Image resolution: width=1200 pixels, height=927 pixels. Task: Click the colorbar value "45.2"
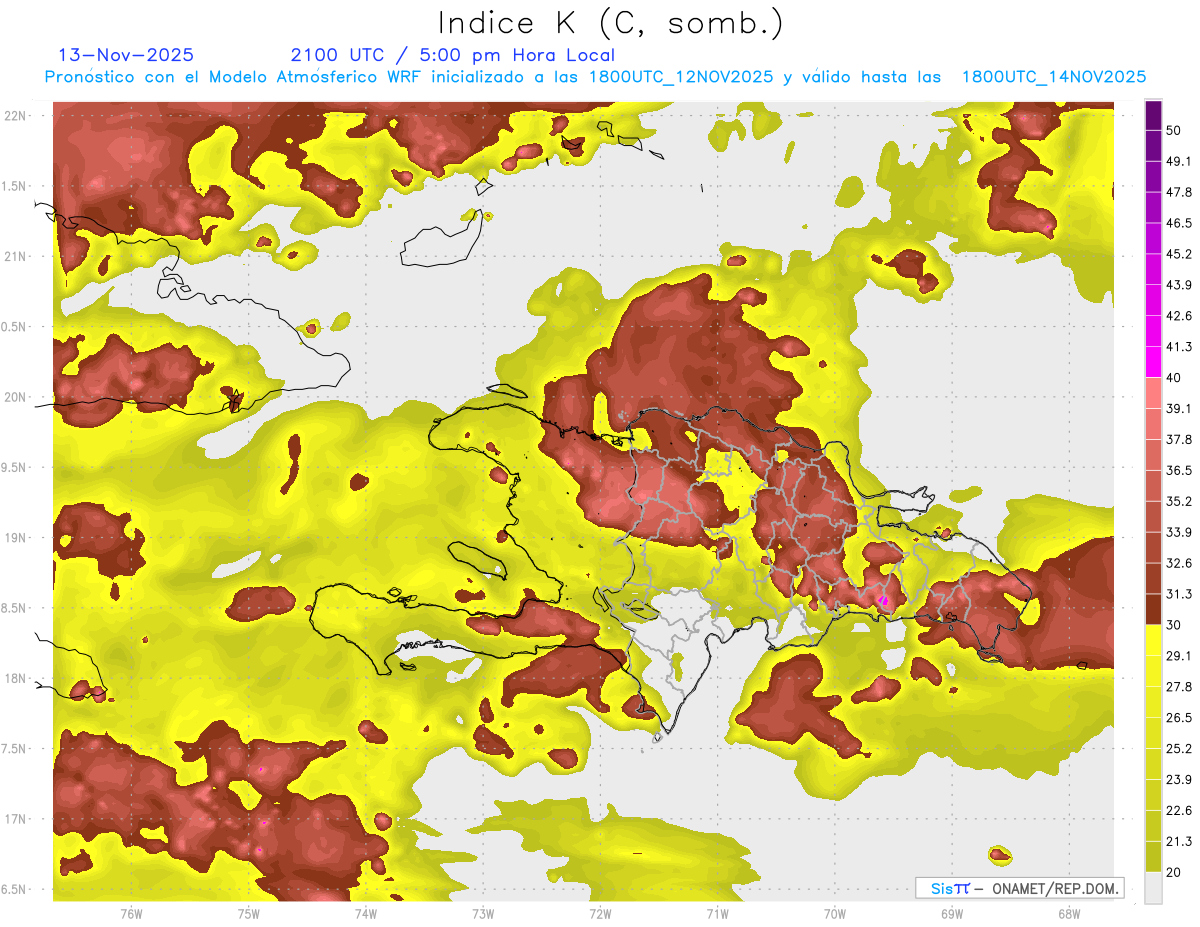pyautogui.click(x=1178, y=254)
